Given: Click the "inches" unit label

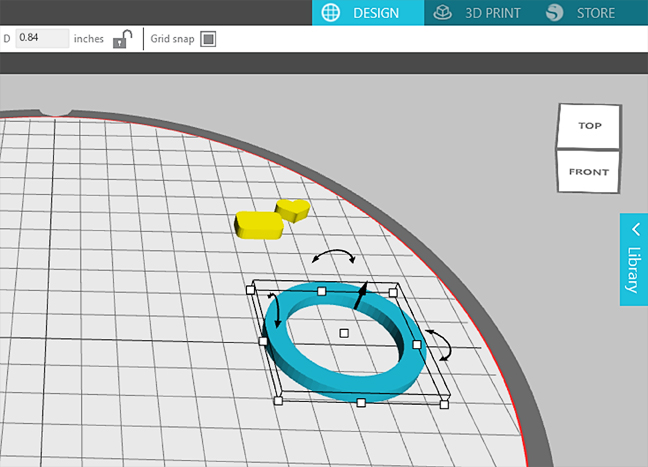Looking at the screenshot, I should point(88,39).
